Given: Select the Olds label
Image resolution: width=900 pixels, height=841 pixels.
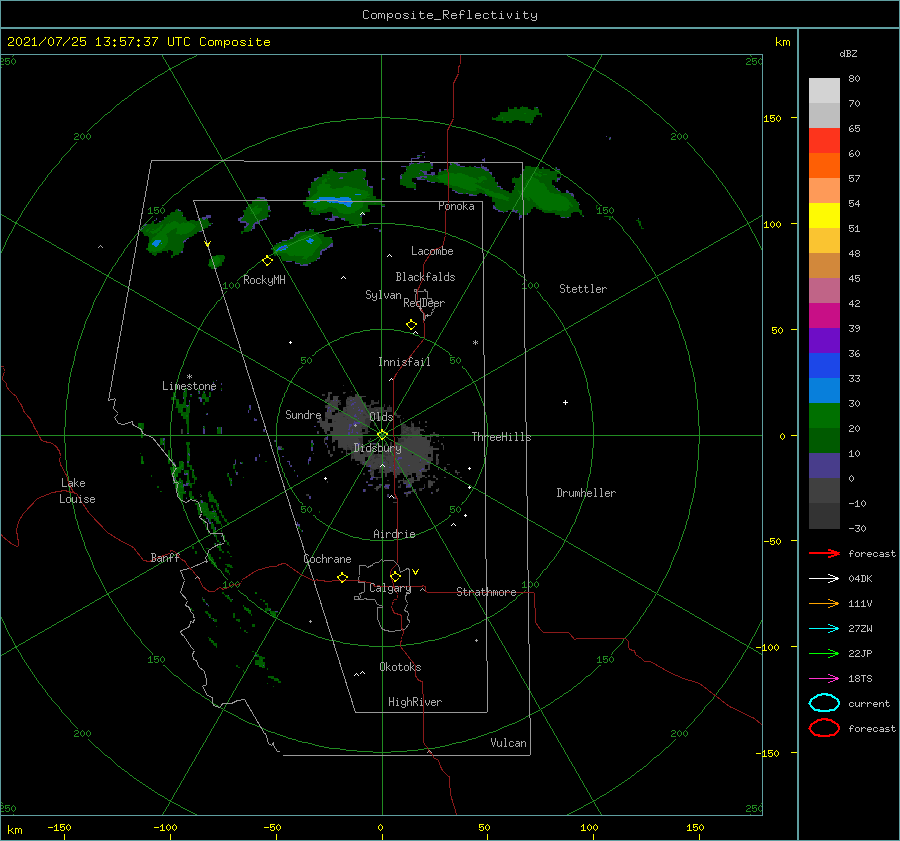Looking at the screenshot, I should click(381, 417).
